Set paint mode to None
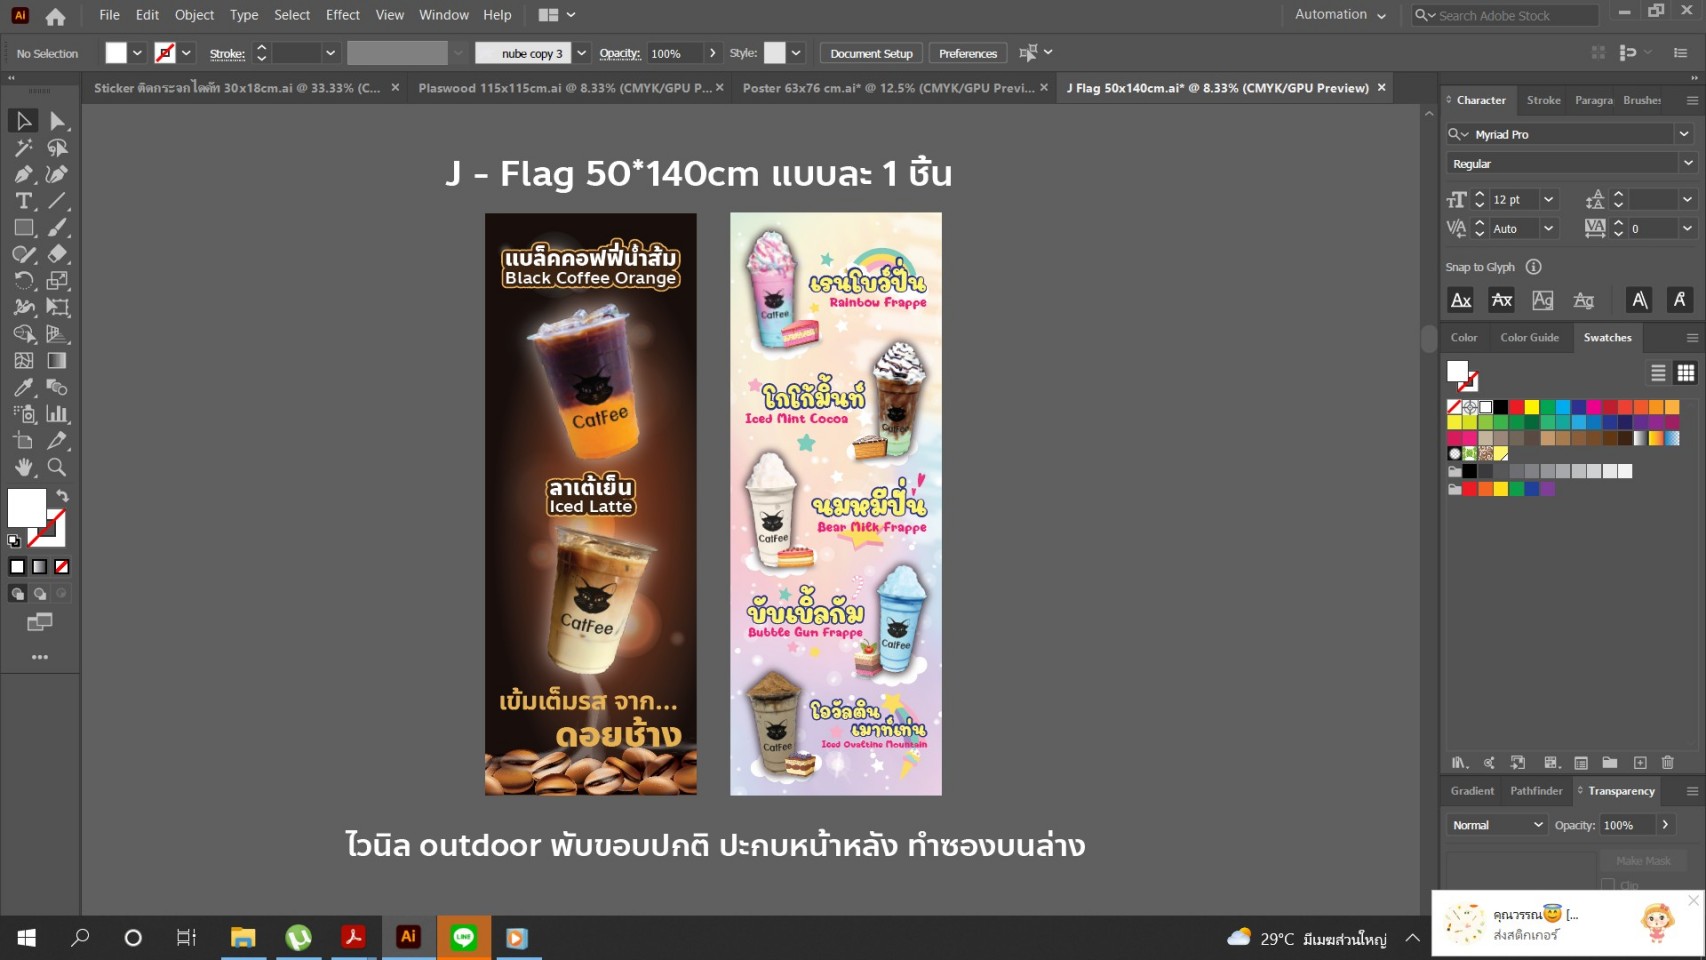The width and height of the screenshot is (1706, 960). tap(62, 567)
